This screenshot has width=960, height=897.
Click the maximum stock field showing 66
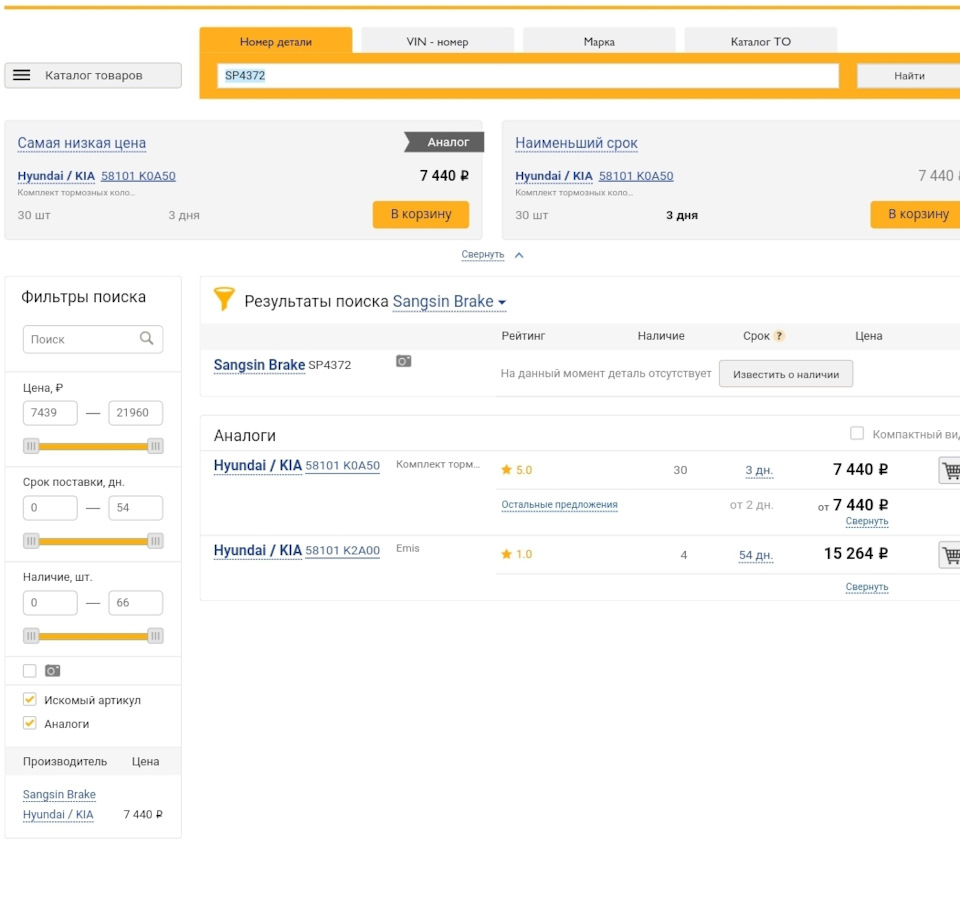[x=135, y=602]
